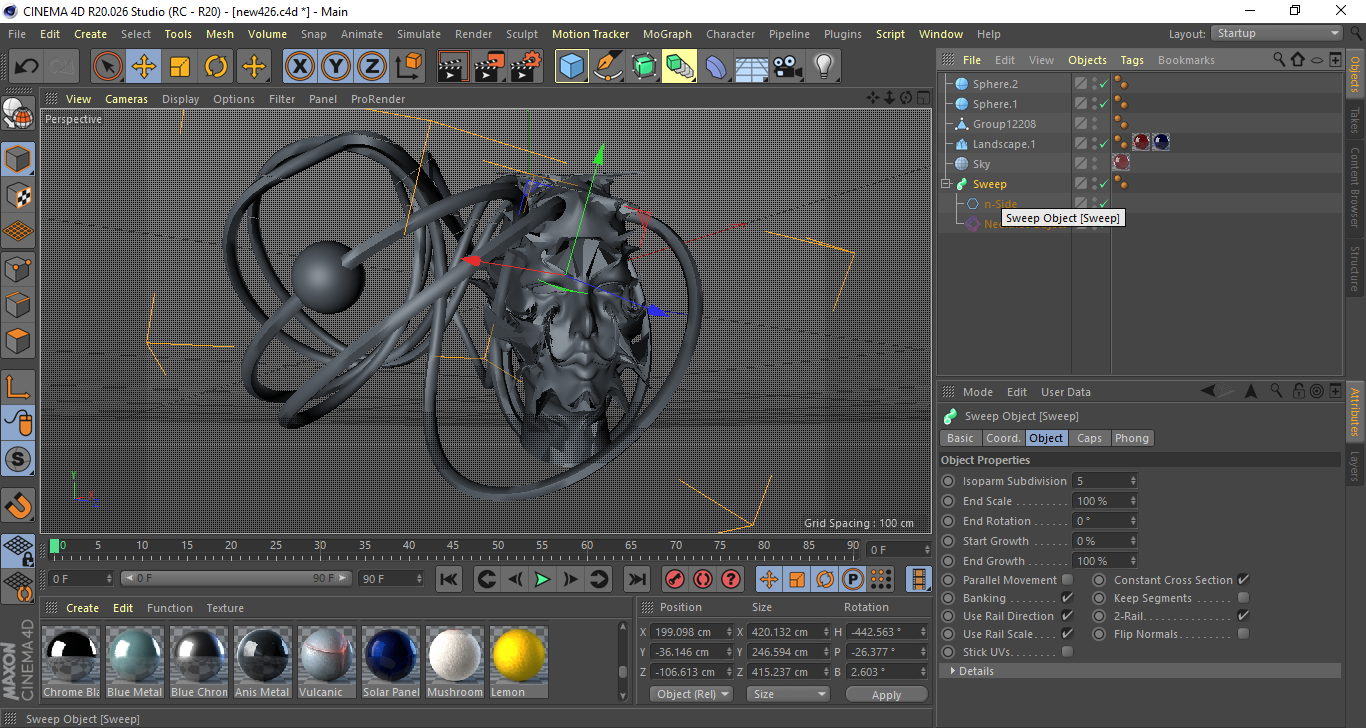
Task: Toggle the Banking checkbox
Action: (1067, 598)
